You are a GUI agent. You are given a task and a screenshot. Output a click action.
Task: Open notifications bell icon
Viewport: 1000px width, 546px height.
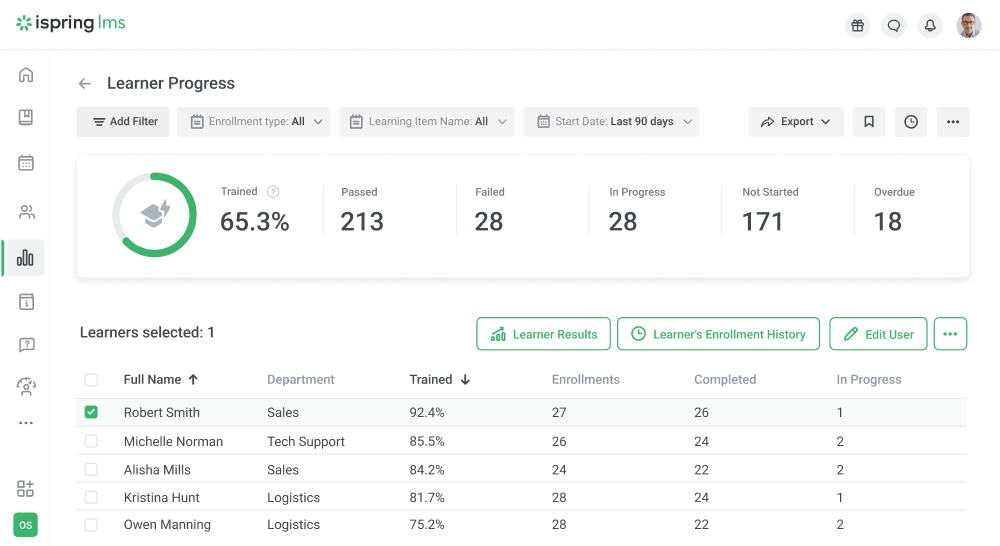point(930,26)
